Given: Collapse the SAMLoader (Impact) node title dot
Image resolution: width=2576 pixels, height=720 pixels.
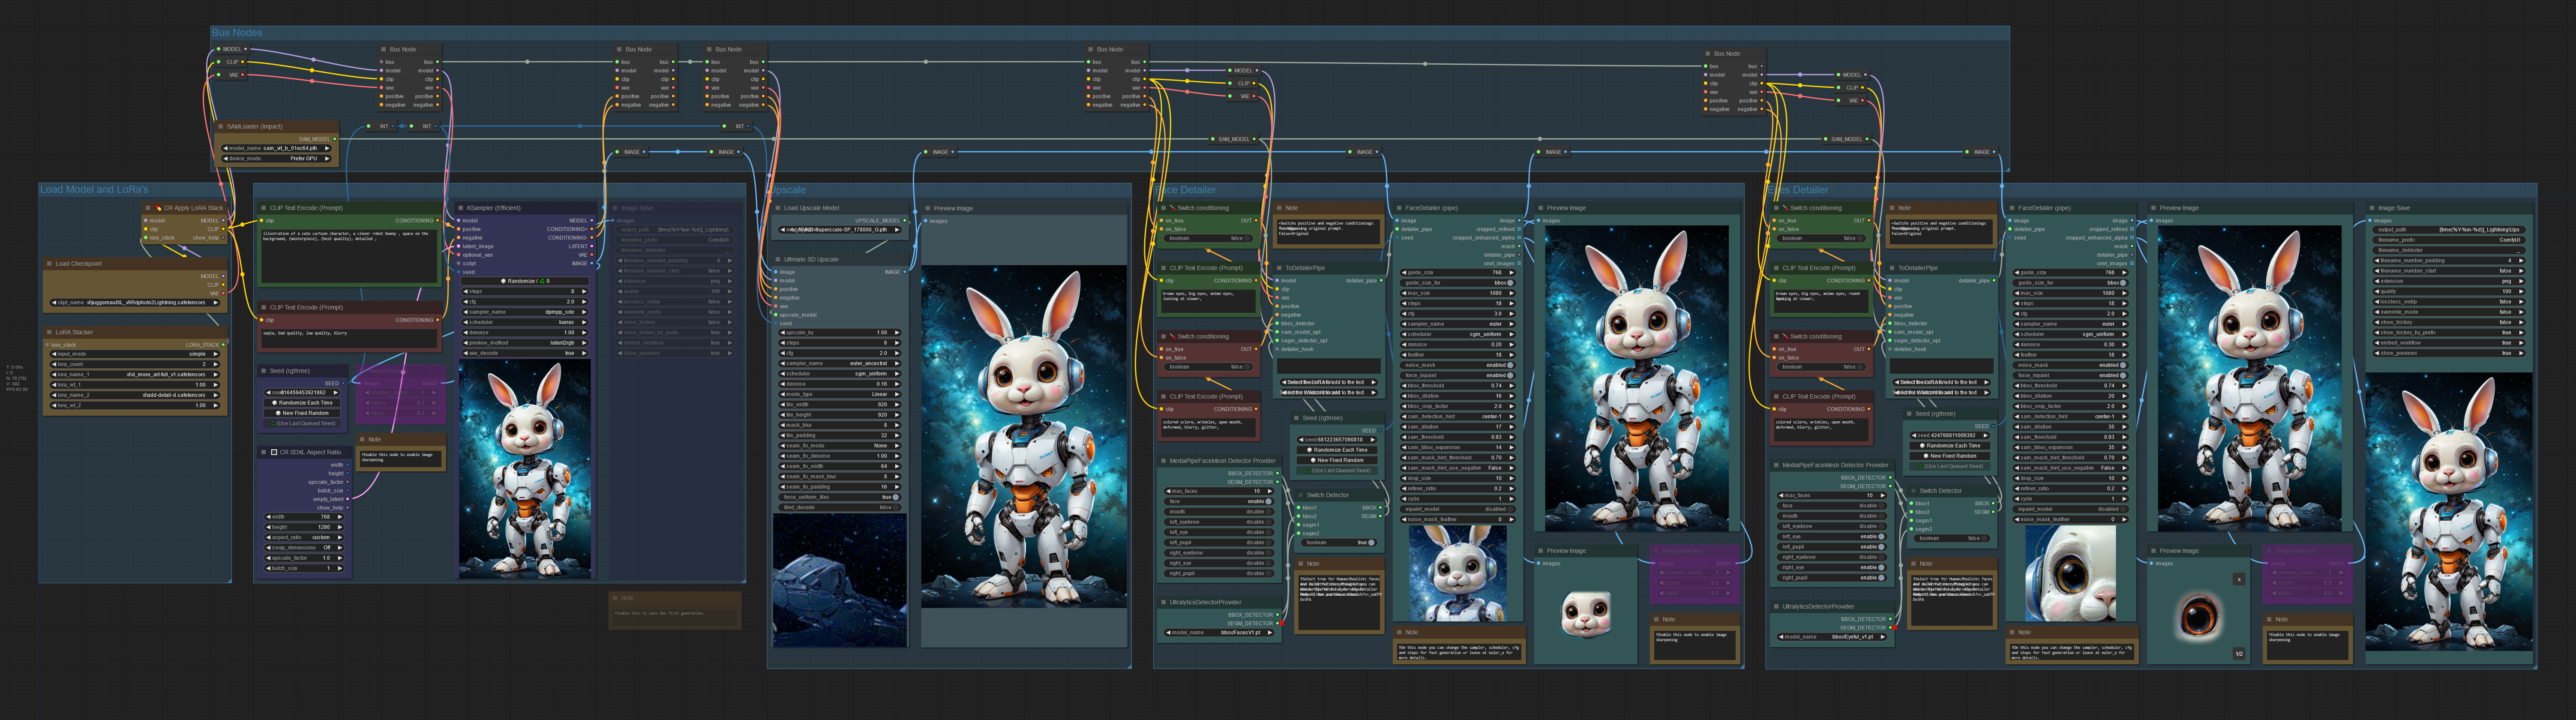Looking at the screenshot, I should (x=221, y=127).
